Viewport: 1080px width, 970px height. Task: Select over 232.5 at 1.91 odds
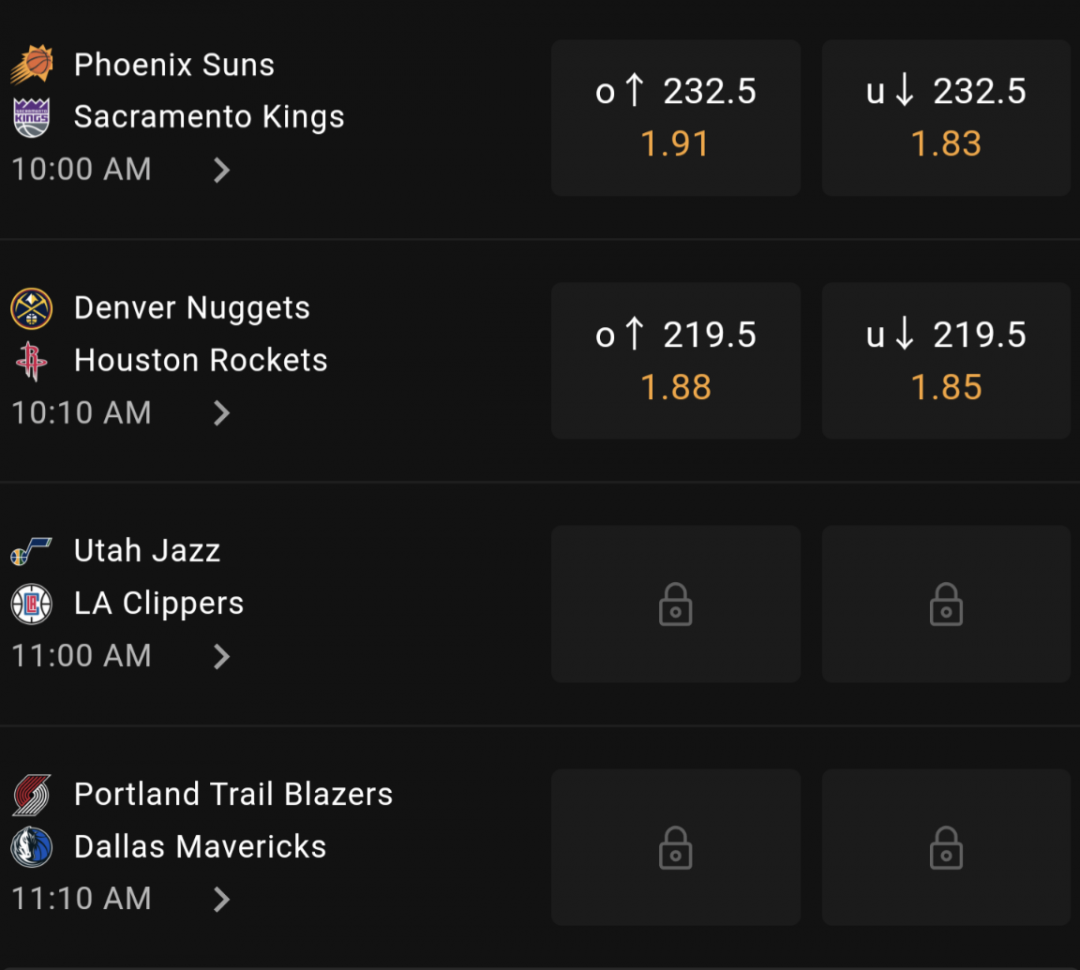676,118
